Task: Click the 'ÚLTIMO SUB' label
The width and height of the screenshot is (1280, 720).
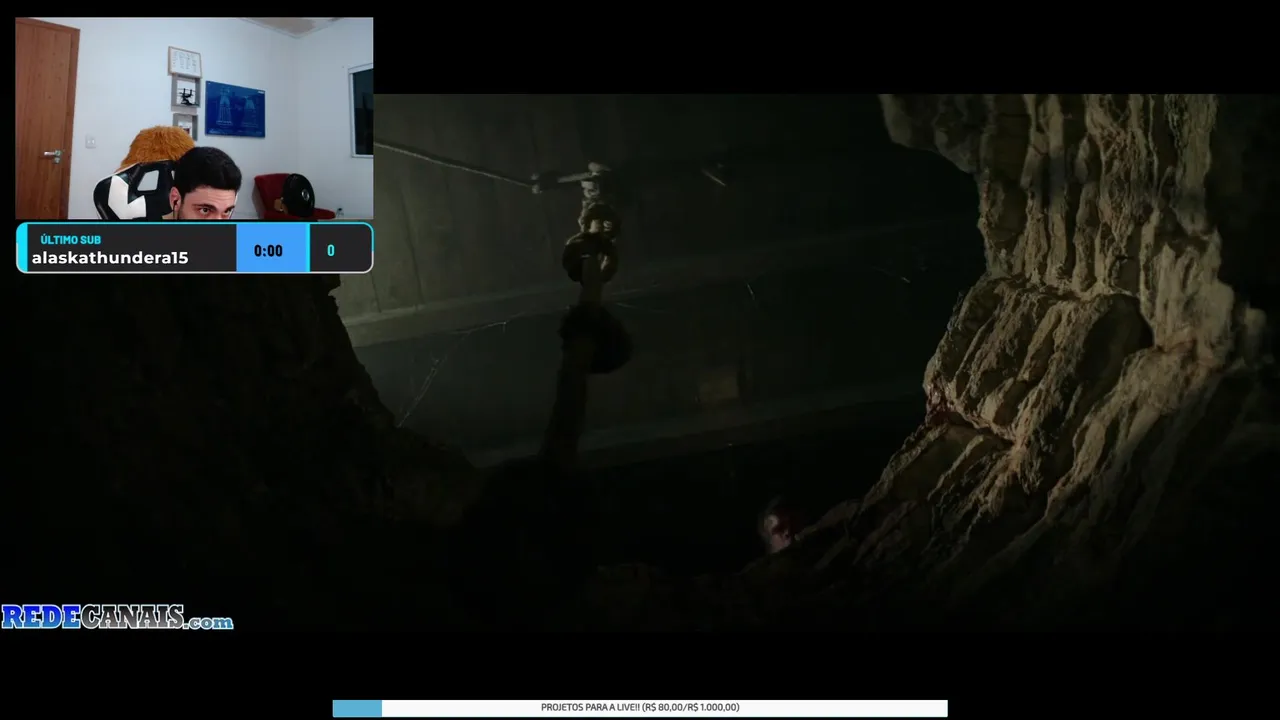Action: click(70, 240)
